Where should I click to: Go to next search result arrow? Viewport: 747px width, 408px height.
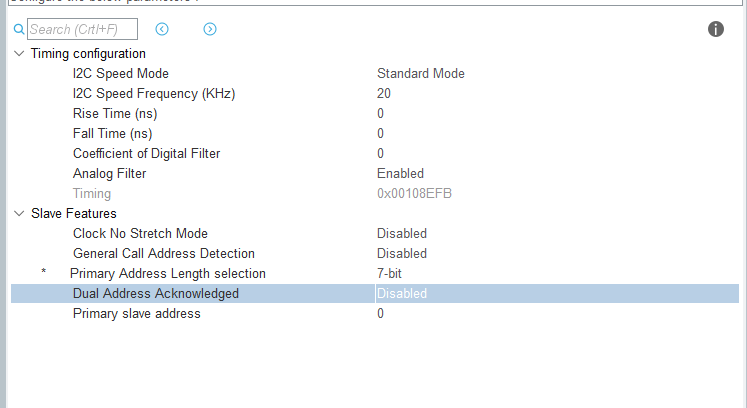tap(210, 29)
